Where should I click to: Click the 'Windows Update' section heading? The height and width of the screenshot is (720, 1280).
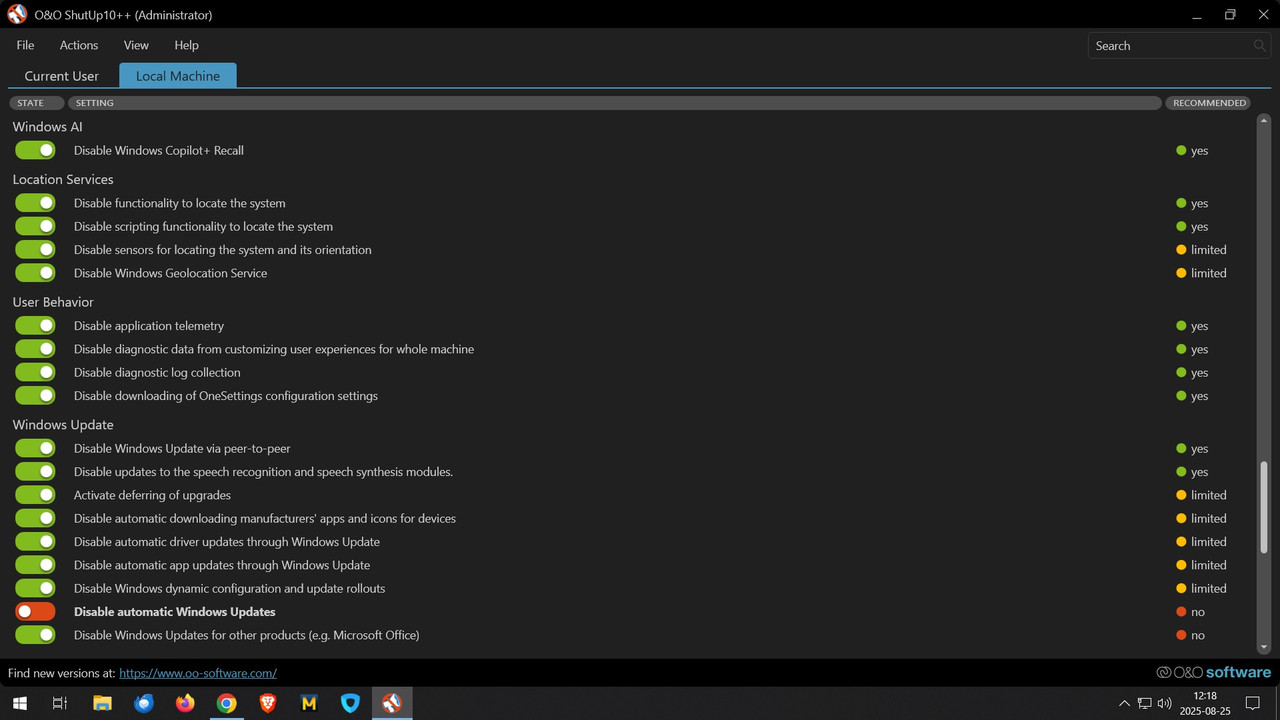(63, 425)
